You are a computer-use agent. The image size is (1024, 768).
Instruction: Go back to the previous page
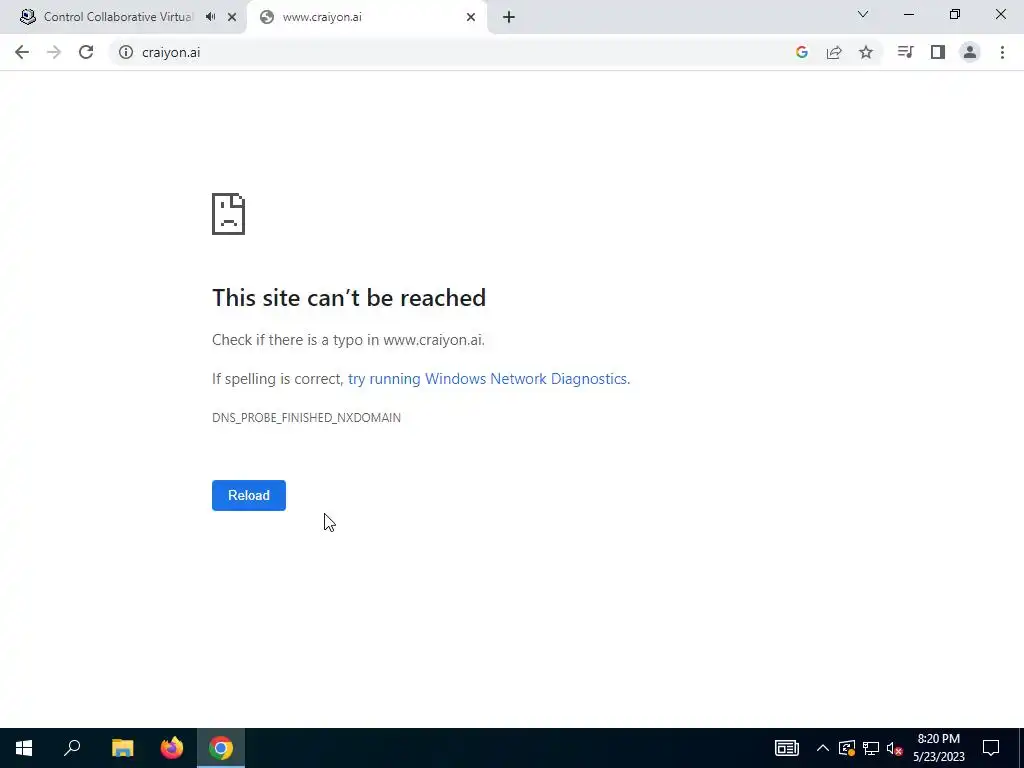point(22,52)
